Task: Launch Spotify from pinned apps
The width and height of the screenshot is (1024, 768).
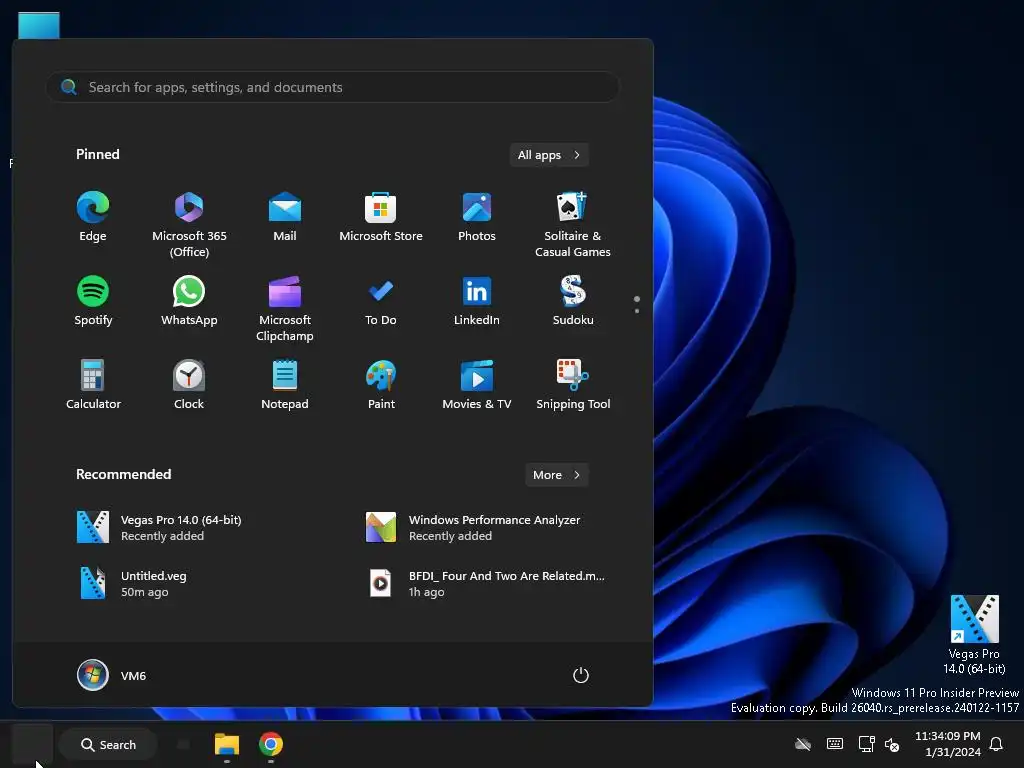Action: [93, 301]
